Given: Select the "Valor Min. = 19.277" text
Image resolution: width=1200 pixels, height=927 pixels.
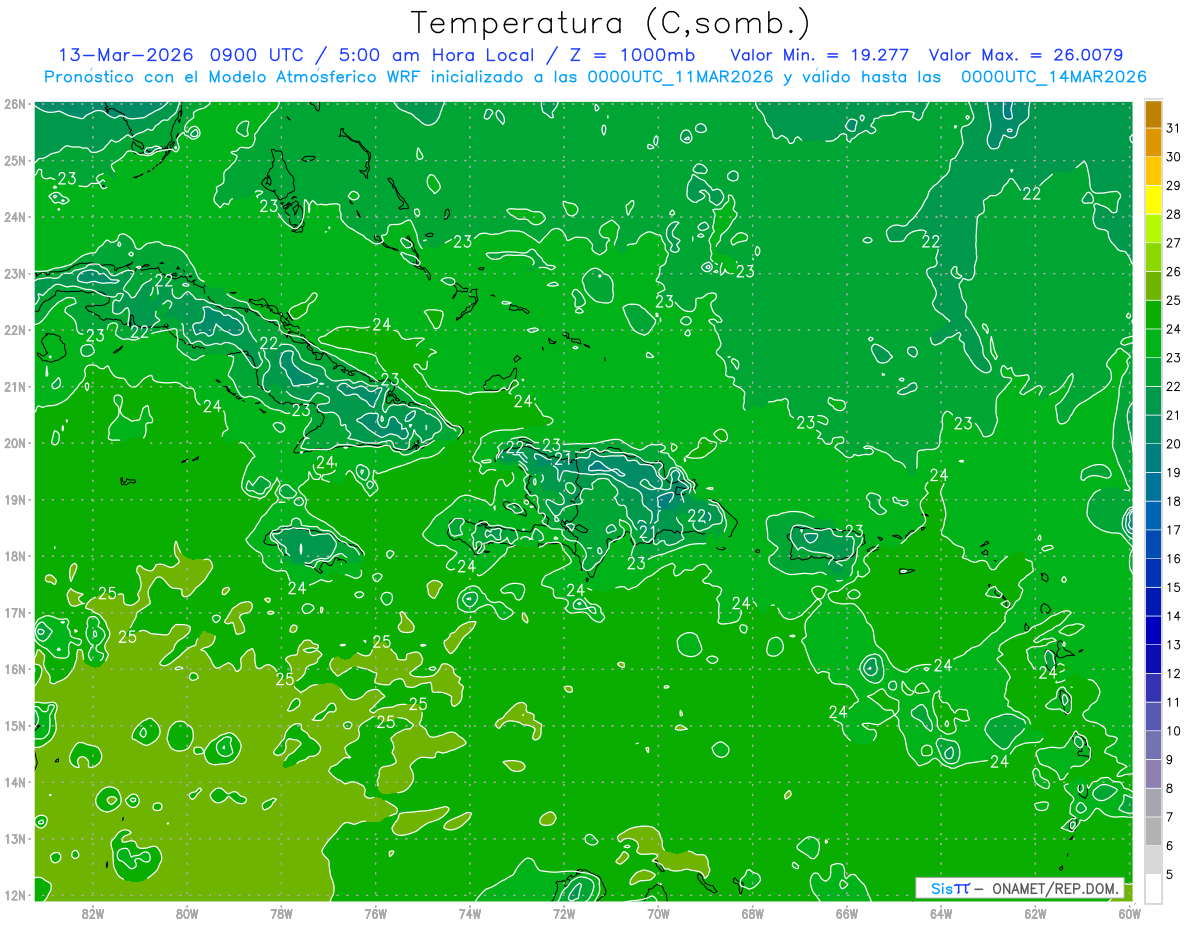Looking at the screenshot, I should tap(822, 54).
